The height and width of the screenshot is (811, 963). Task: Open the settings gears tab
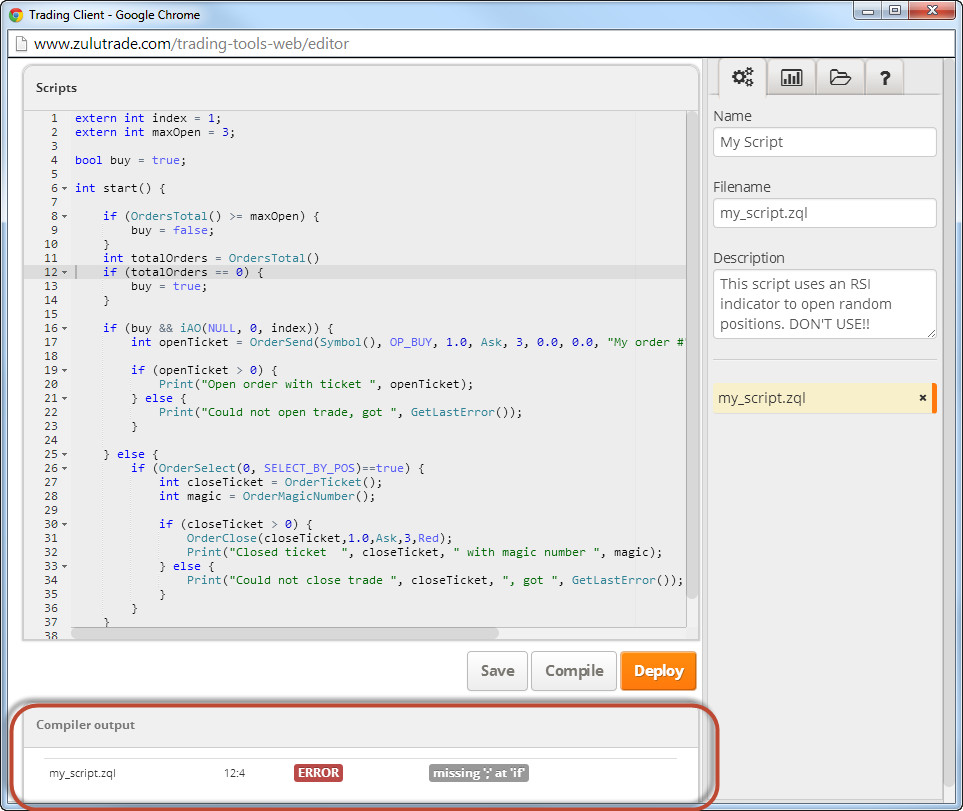(x=742, y=78)
